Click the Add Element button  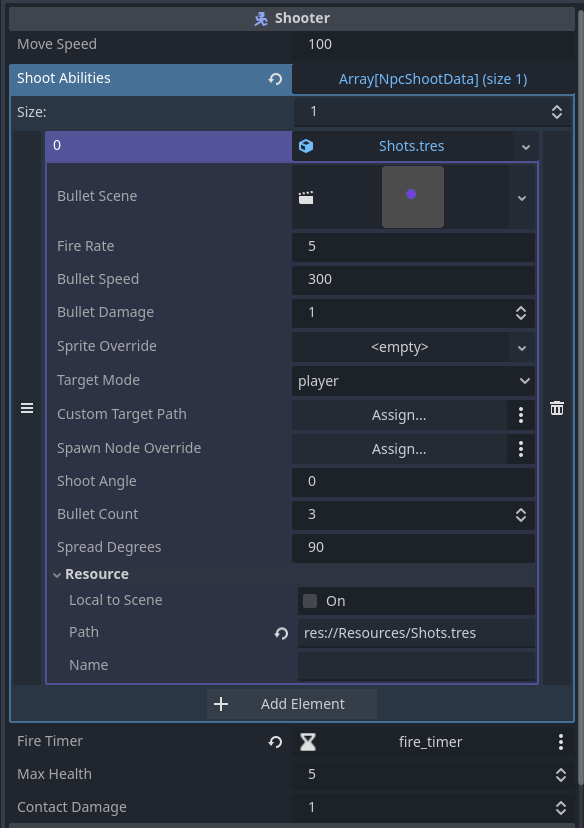(291, 704)
